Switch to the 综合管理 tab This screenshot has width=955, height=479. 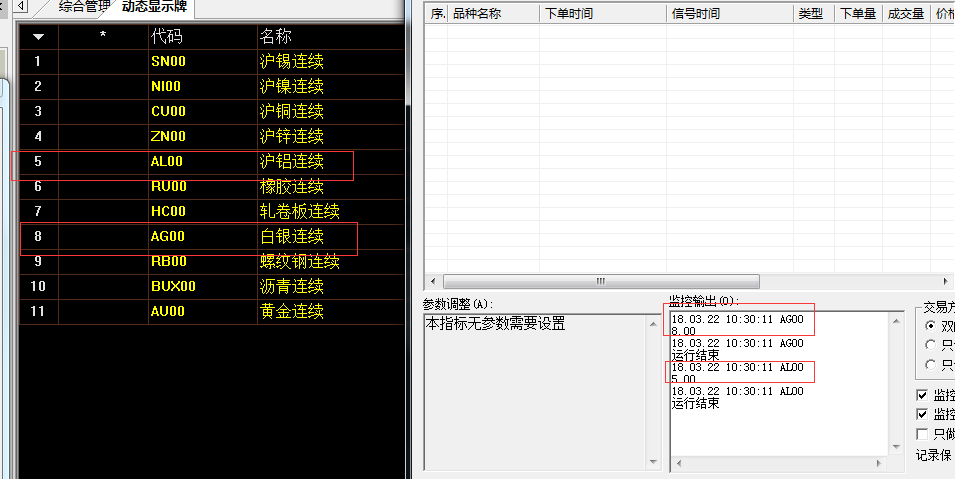tap(84, 7)
